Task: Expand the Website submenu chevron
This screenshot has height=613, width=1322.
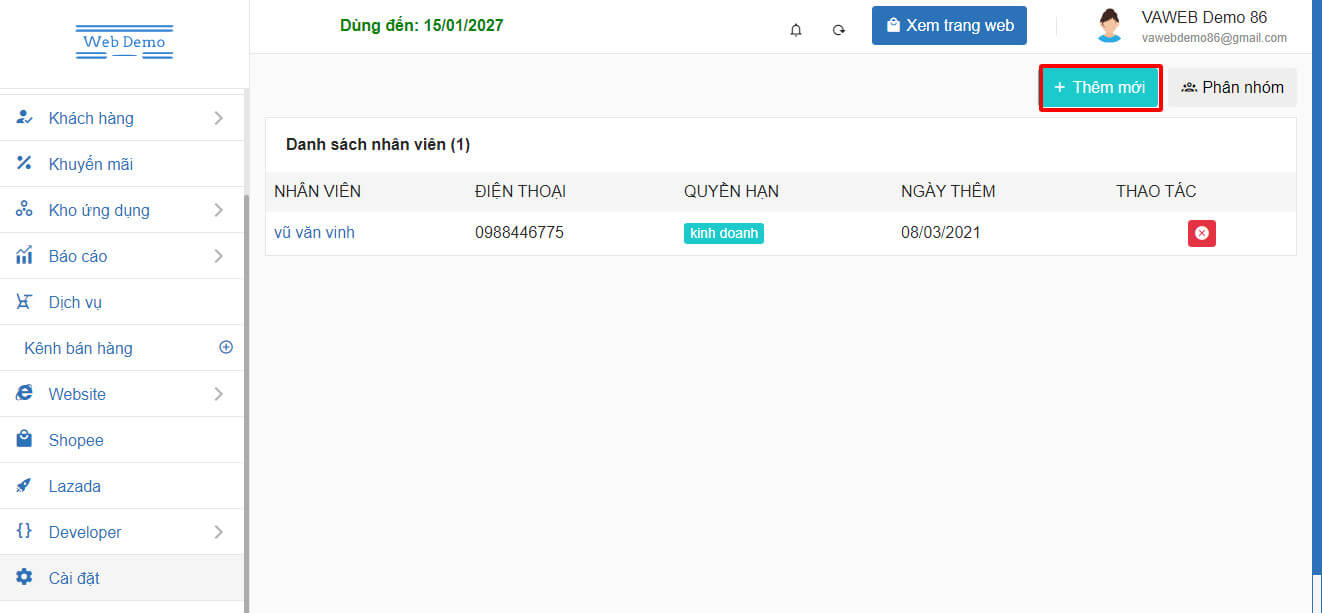Action: [x=218, y=394]
